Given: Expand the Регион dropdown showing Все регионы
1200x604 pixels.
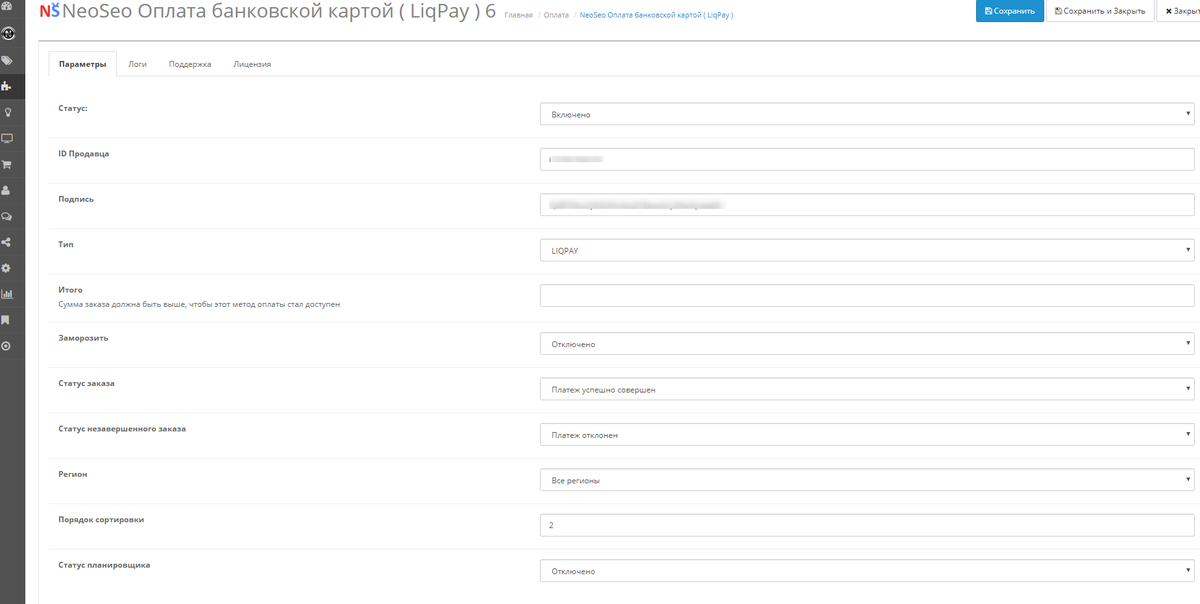Looking at the screenshot, I should tap(867, 480).
